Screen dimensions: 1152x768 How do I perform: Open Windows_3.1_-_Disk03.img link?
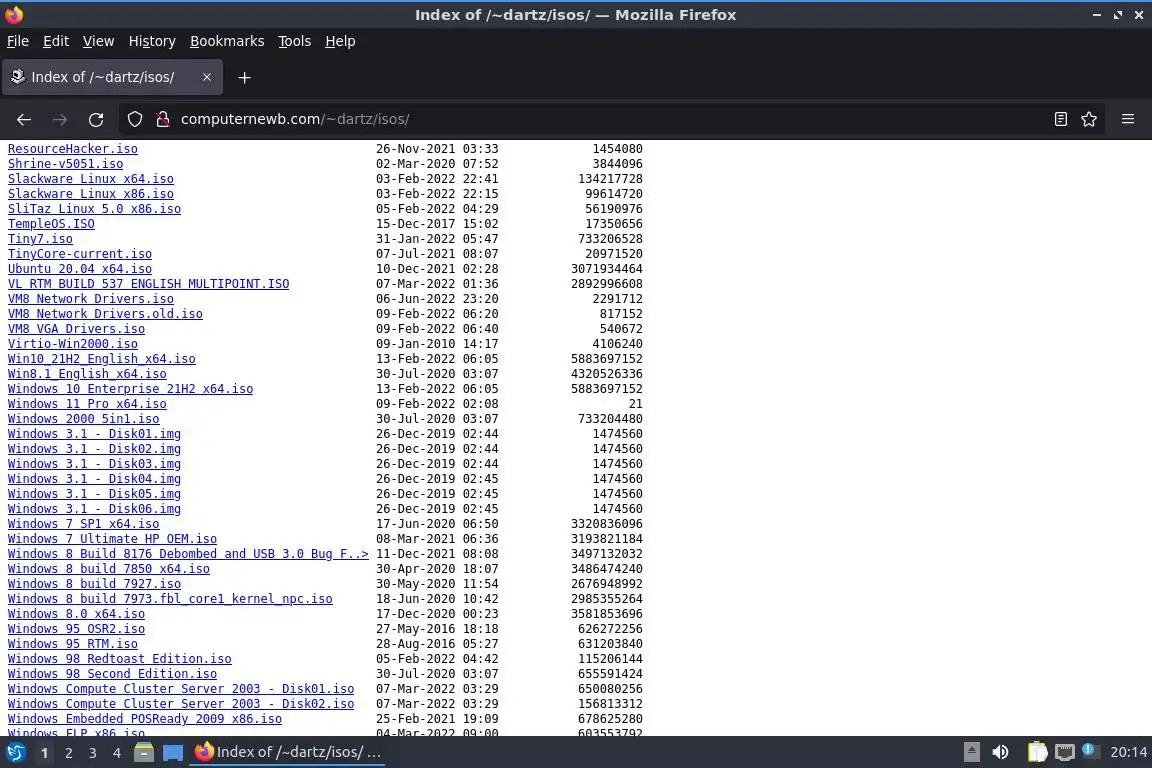click(x=94, y=464)
